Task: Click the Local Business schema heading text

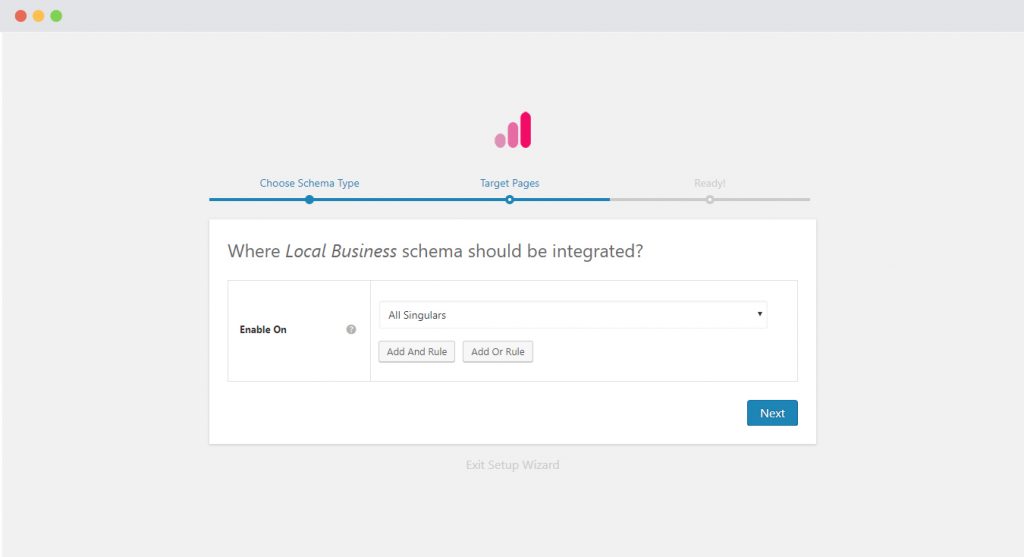Action: pyautogui.click(x=435, y=251)
